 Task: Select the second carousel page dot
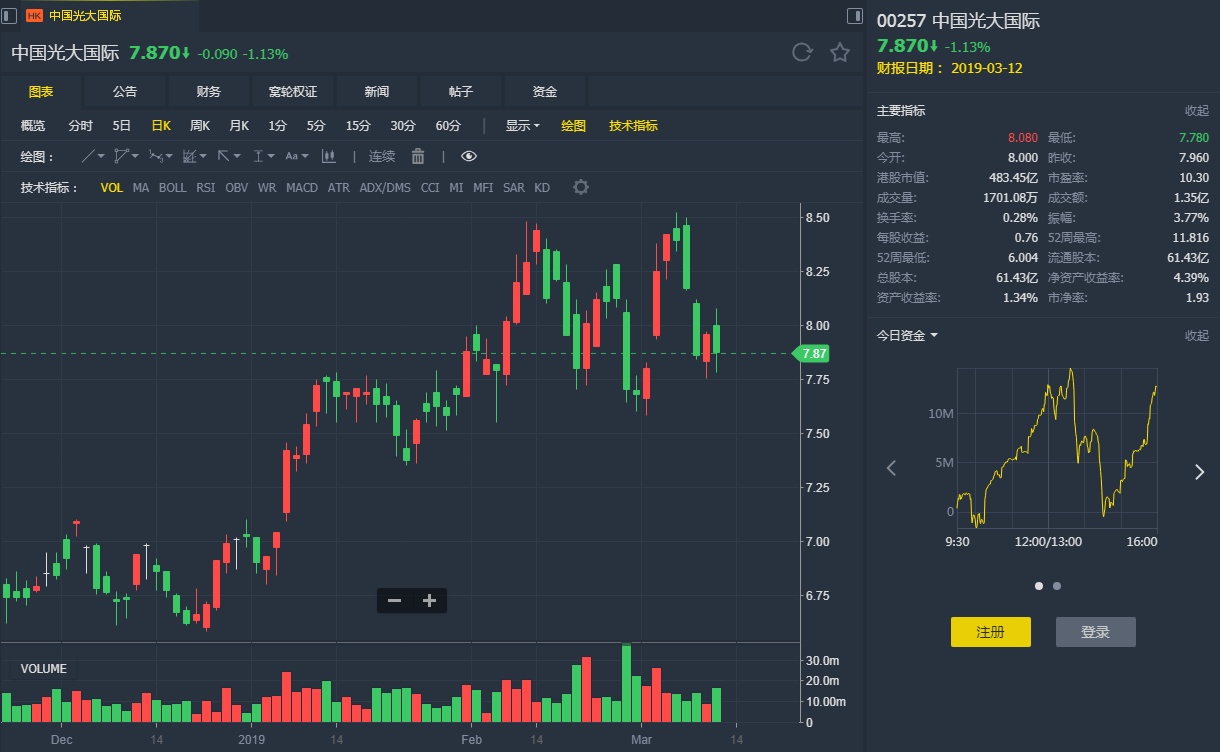coord(1057,586)
